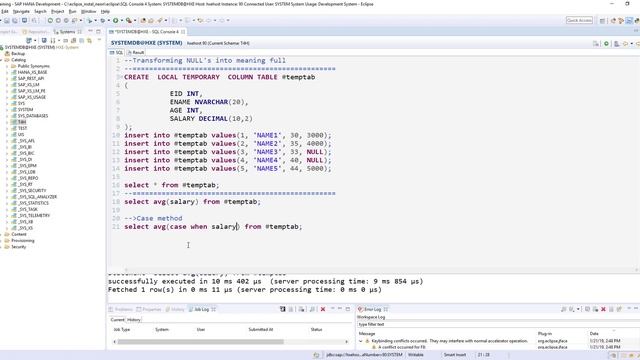Open the Properties tab in bottom panel

pyautogui.click(x=149, y=309)
